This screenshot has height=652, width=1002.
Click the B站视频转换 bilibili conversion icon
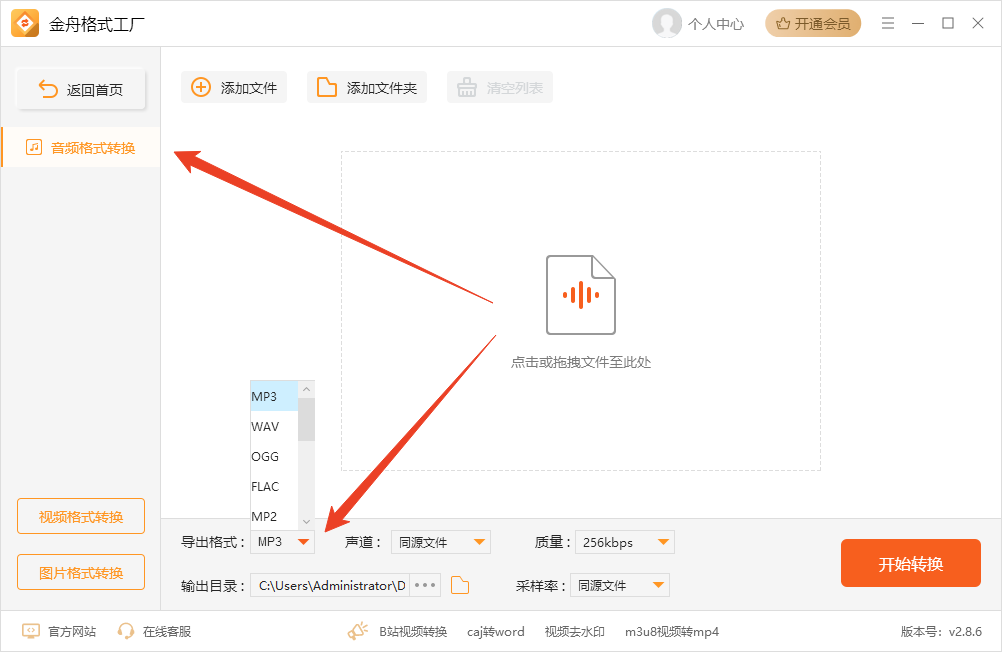[x=357, y=631]
